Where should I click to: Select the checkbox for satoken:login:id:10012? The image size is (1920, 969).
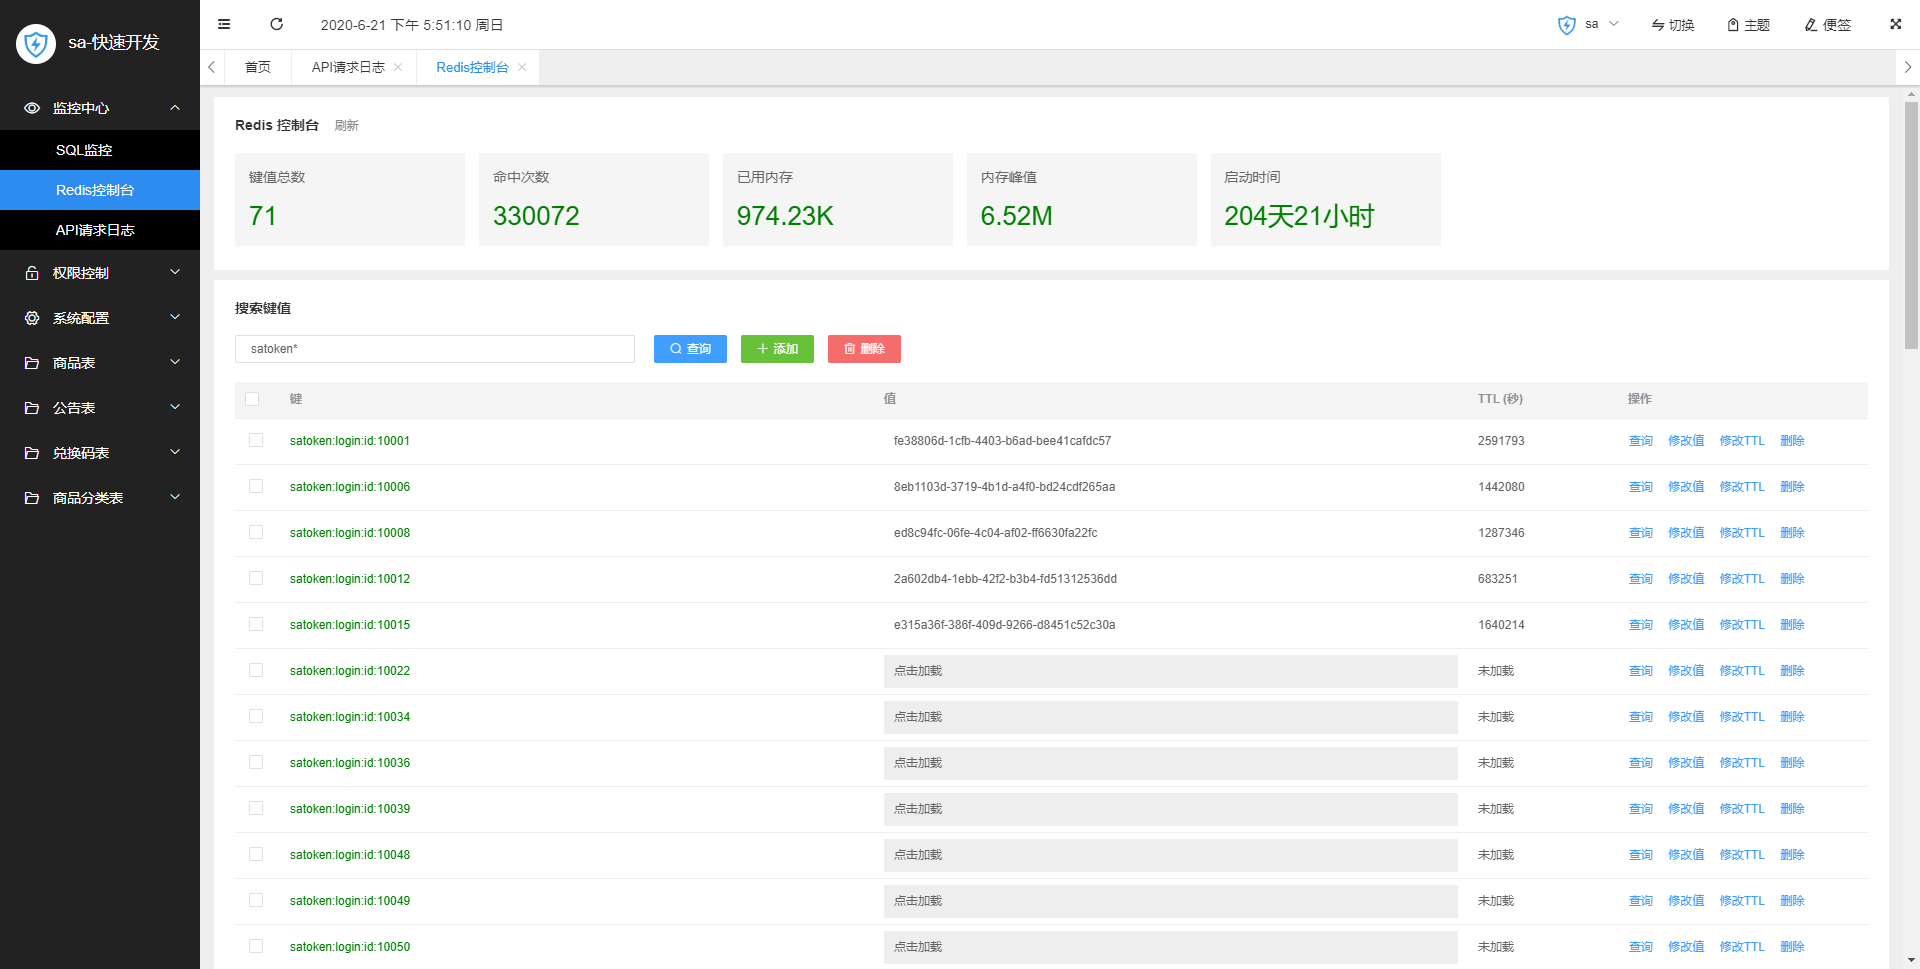tap(256, 578)
